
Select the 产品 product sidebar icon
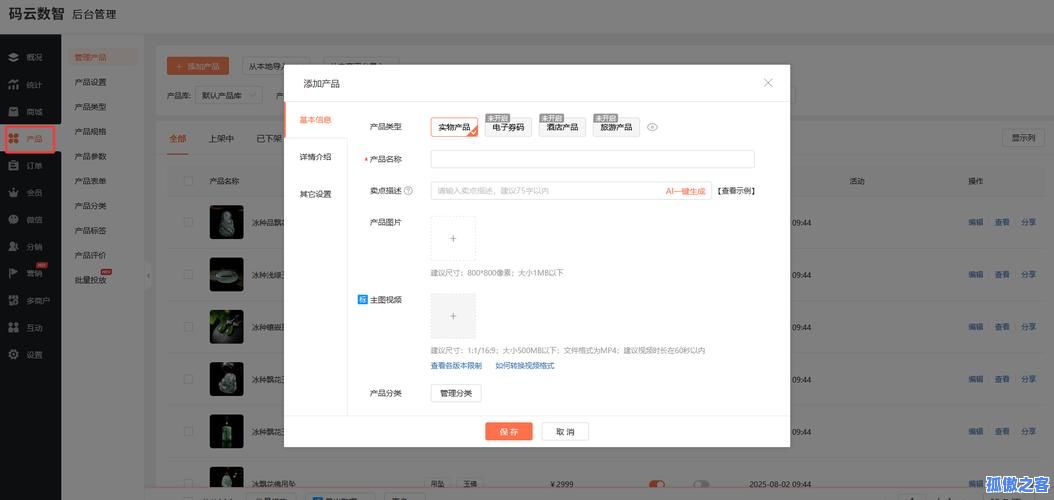pos(13,138)
